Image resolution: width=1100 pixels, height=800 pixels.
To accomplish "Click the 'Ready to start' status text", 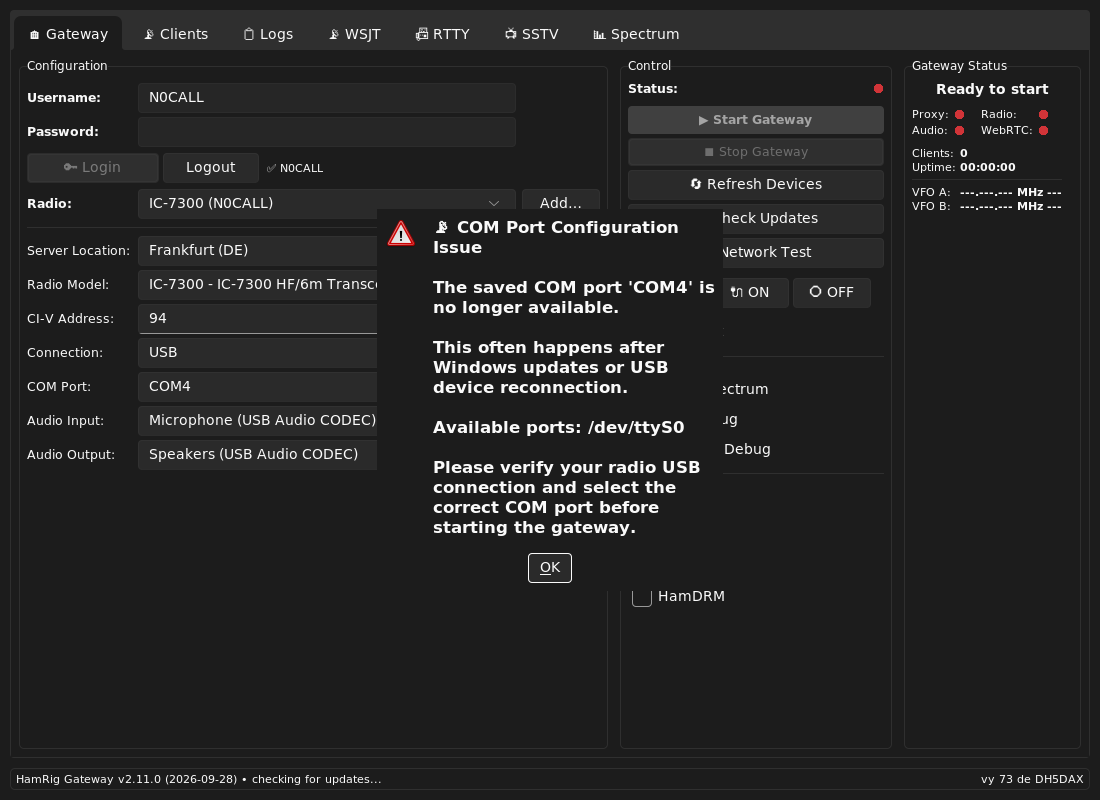I will tap(992, 89).
